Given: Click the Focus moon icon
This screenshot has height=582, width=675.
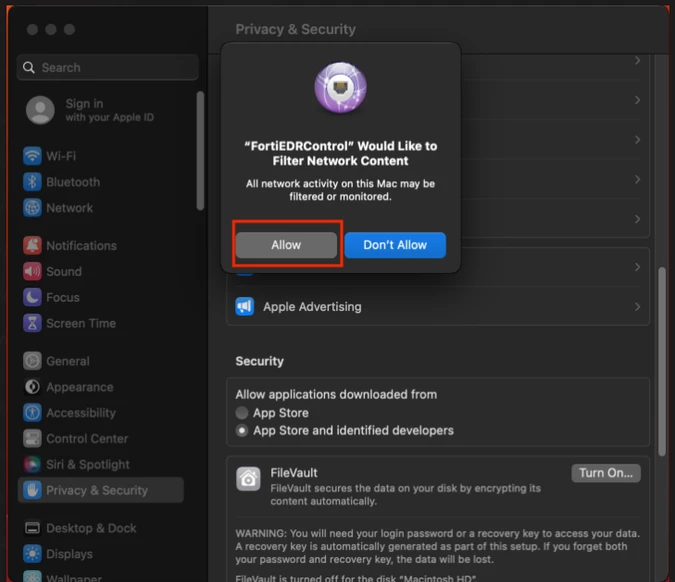Looking at the screenshot, I should pos(32,297).
